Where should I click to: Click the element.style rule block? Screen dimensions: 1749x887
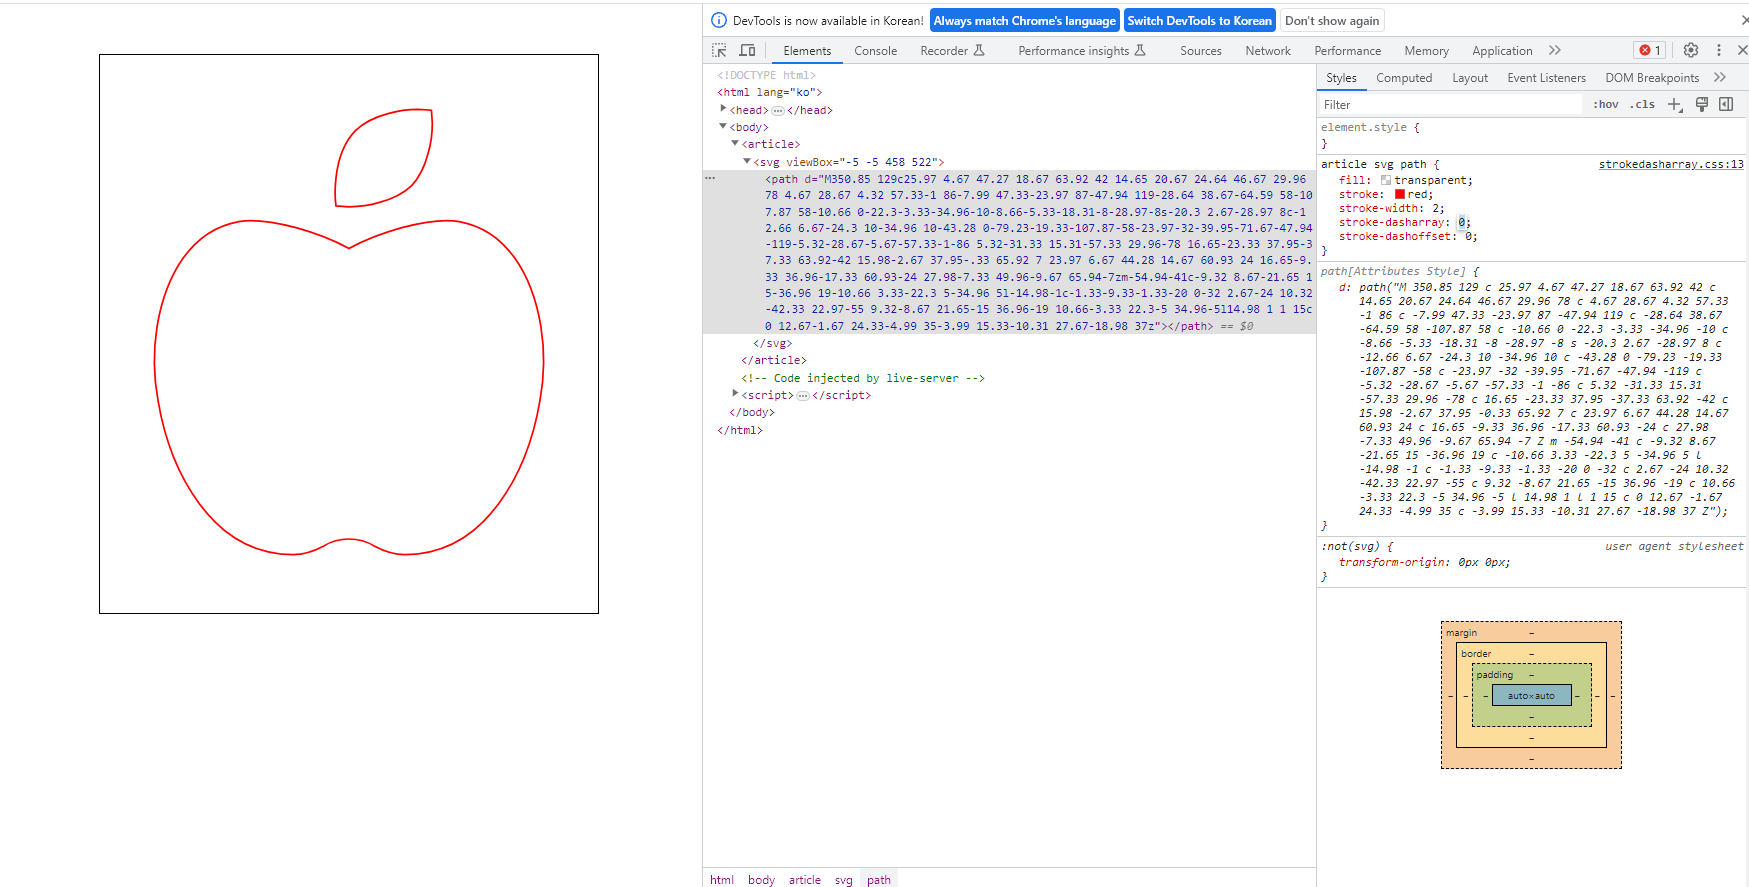(x=1532, y=135)
